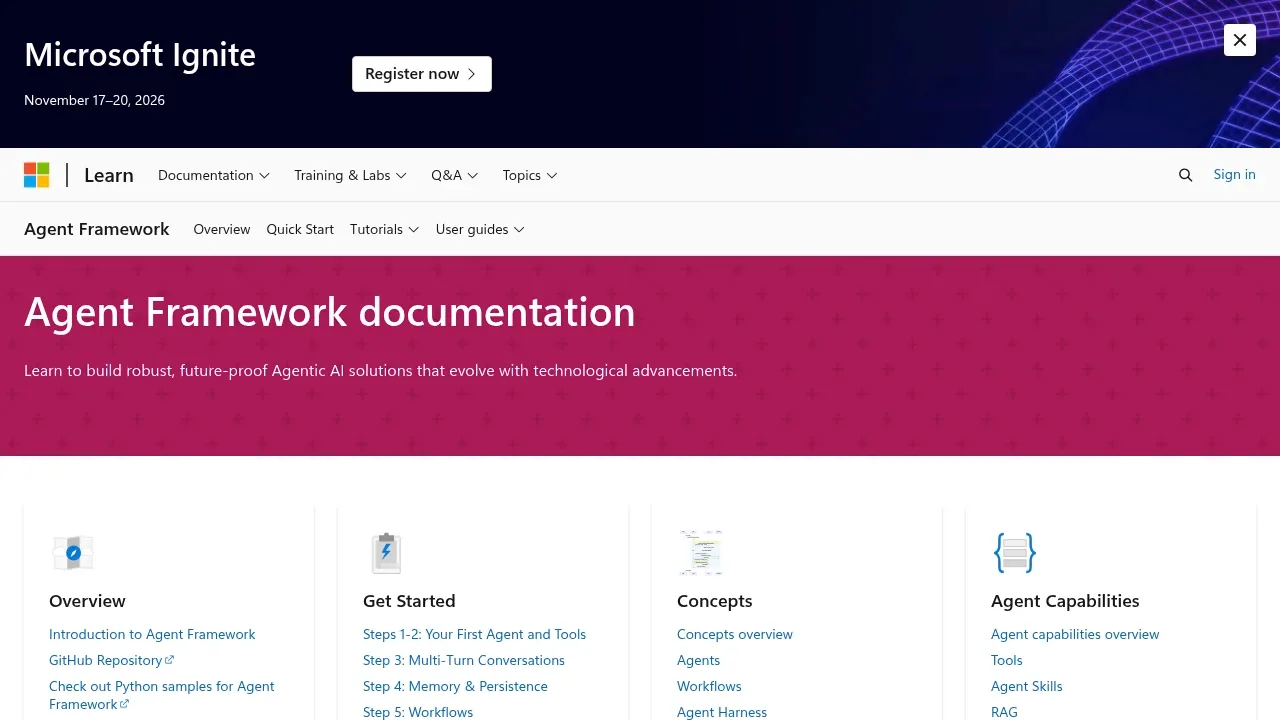Open the Topics dropdown menu

click(x=530, y=175)
